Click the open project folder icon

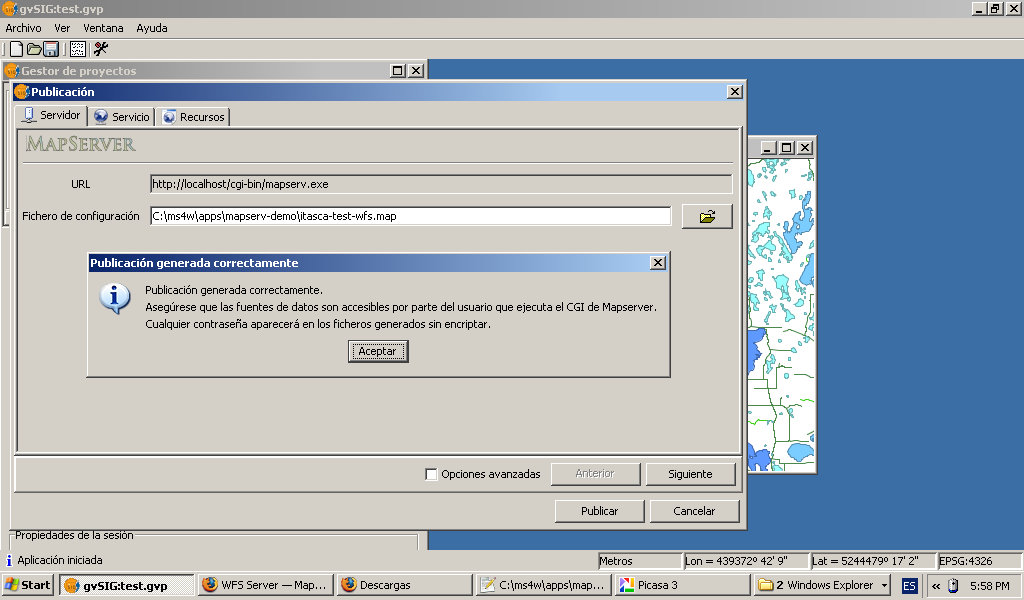click(33, 49)
